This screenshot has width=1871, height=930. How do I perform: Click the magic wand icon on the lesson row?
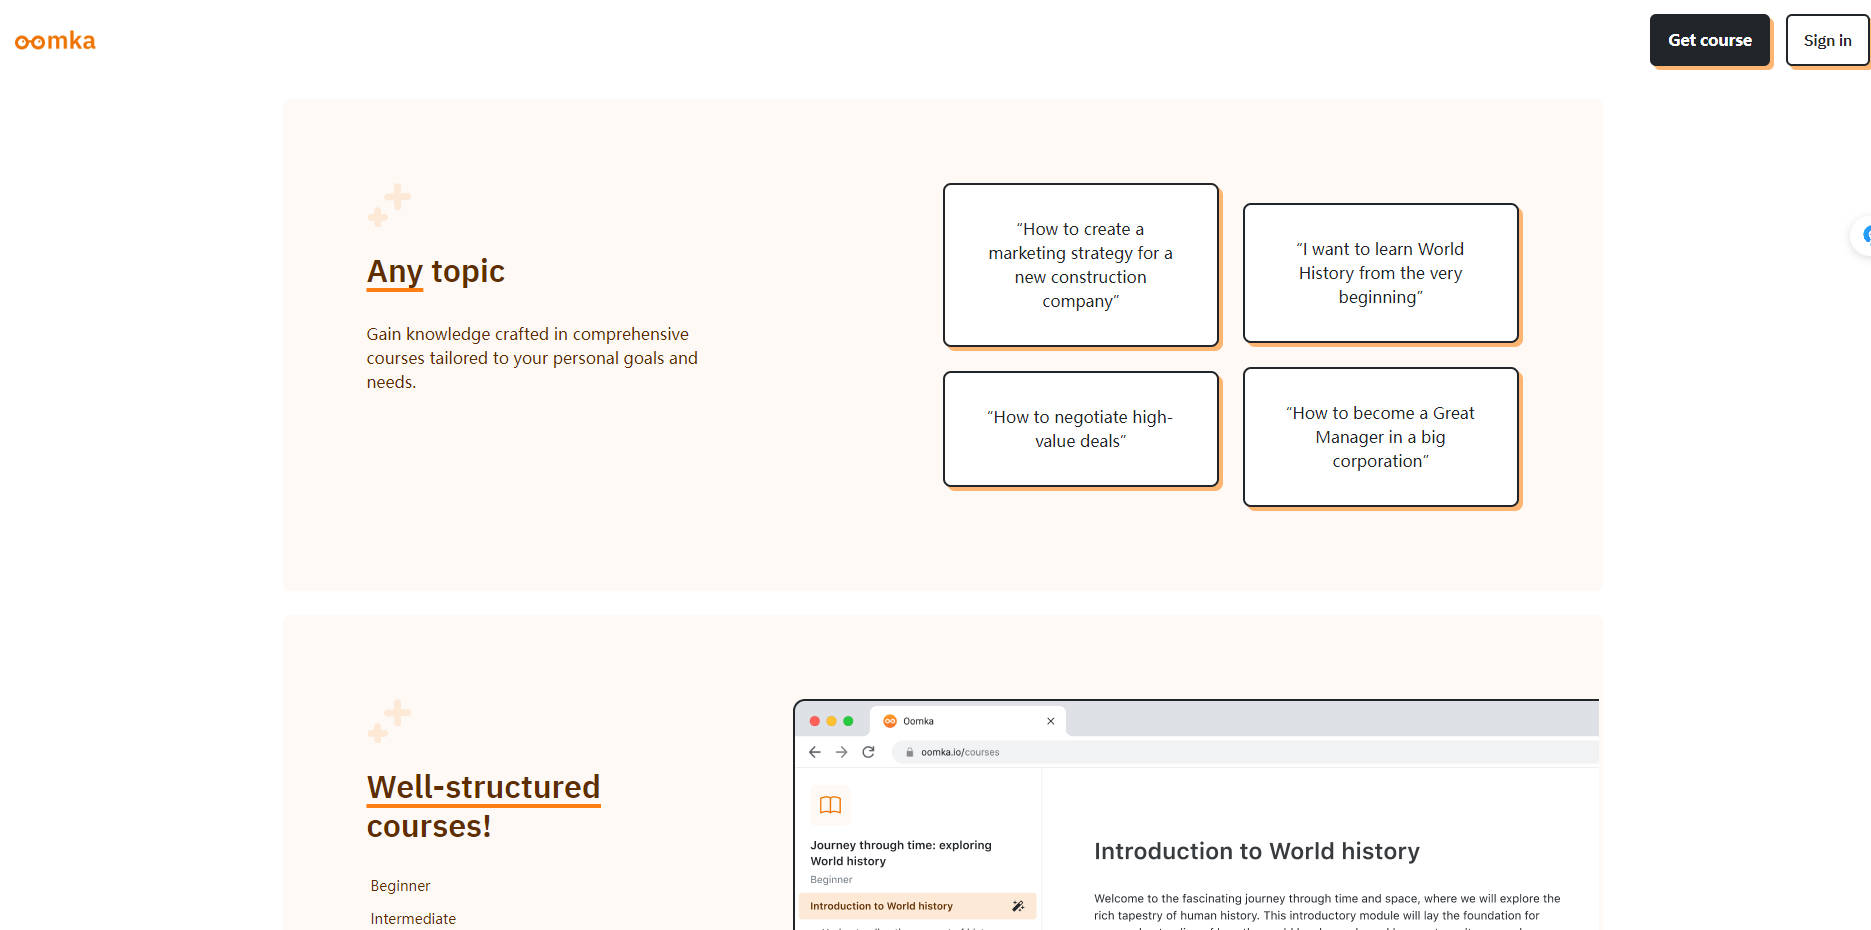pyautogui.click(x=1018, y=906)
